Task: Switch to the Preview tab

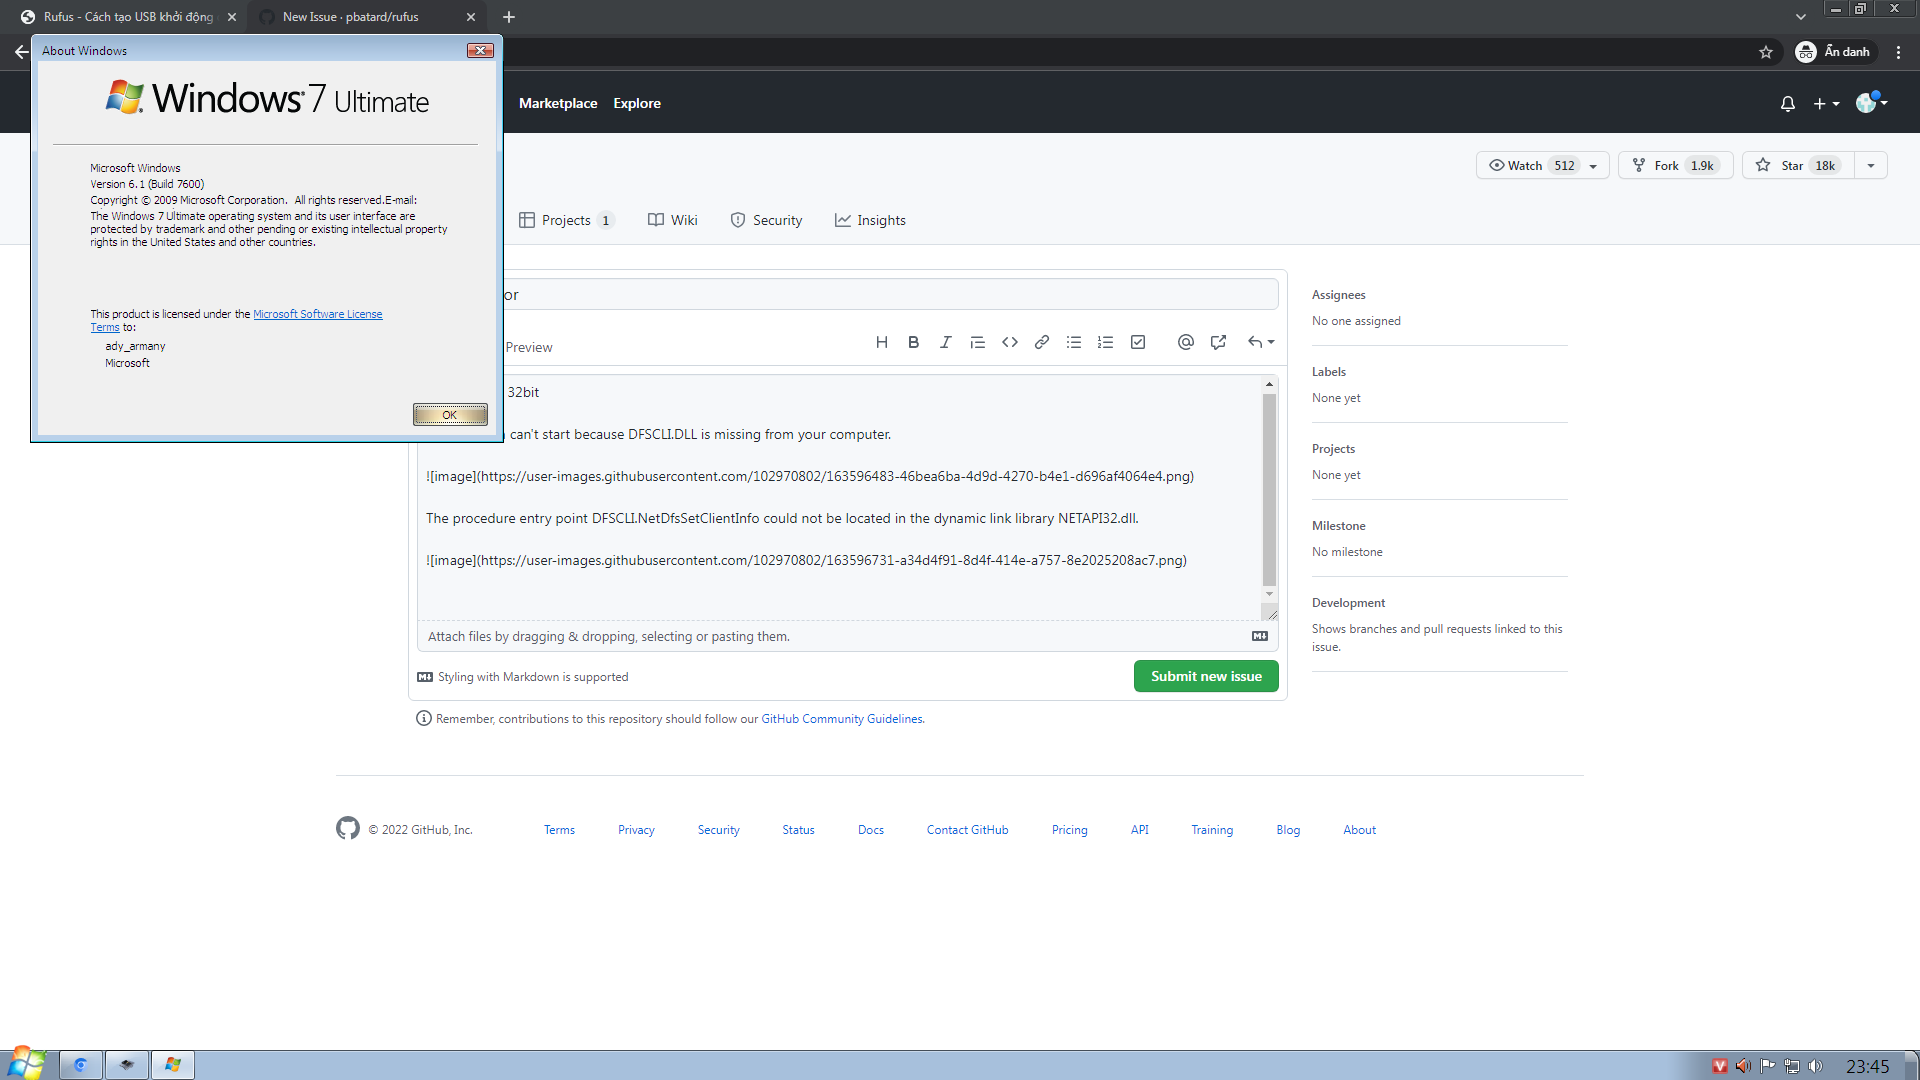Action: pos(529,347)
